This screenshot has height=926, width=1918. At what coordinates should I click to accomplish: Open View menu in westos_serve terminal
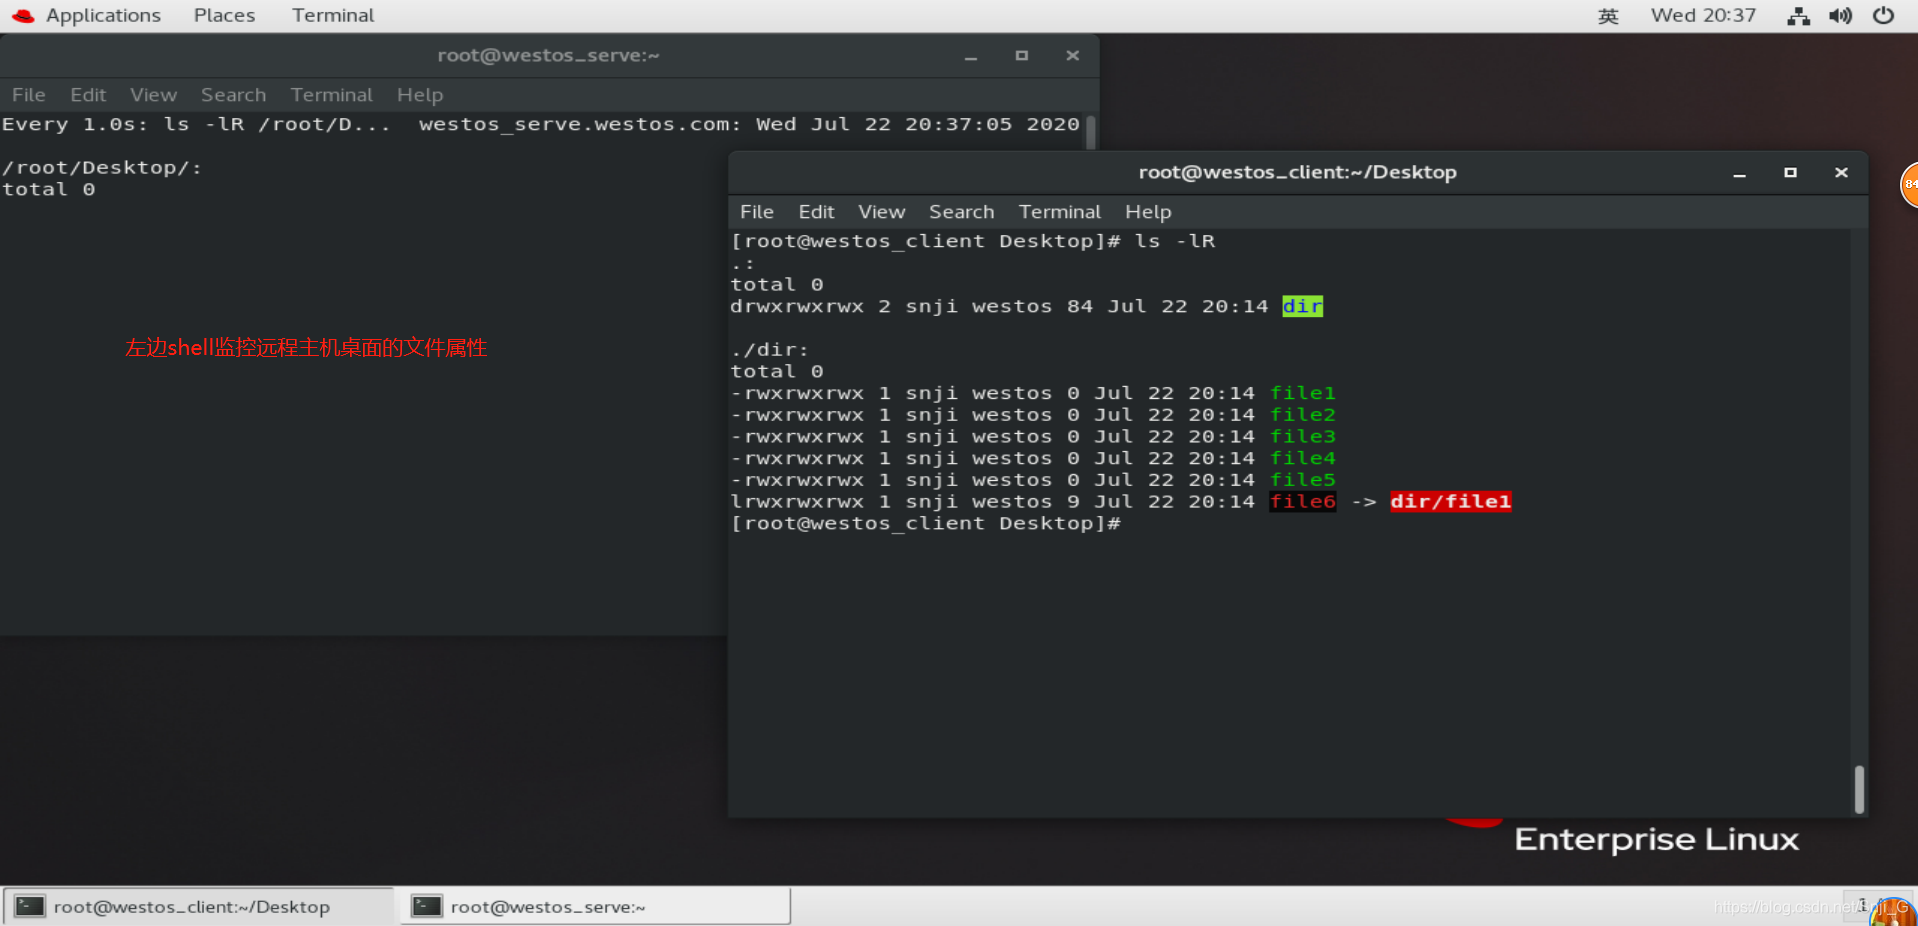pos(153,95)
